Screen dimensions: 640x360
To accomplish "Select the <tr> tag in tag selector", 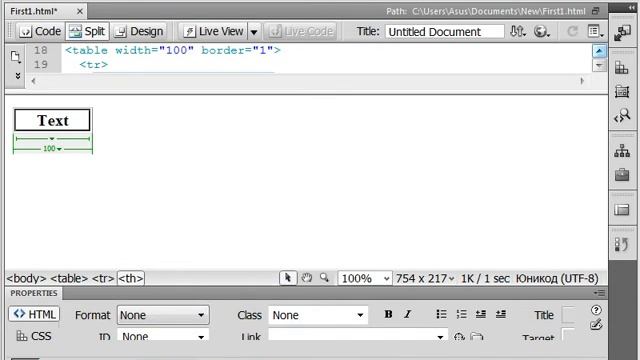I will coord(103,278).
